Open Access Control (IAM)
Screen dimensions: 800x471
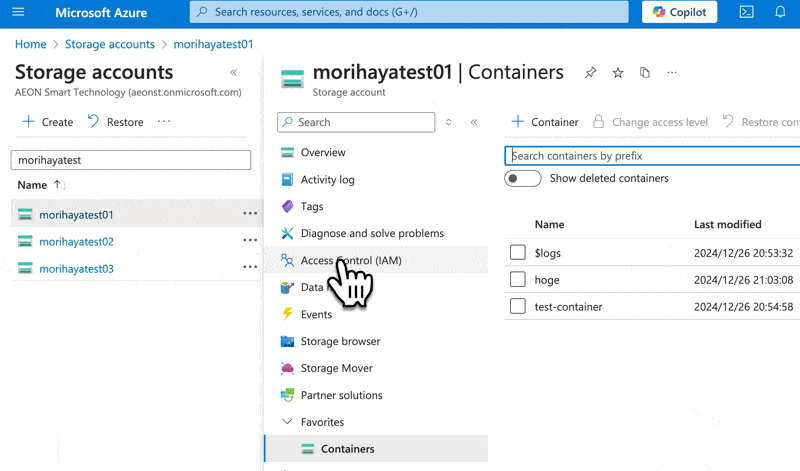(x=351, y=260)
